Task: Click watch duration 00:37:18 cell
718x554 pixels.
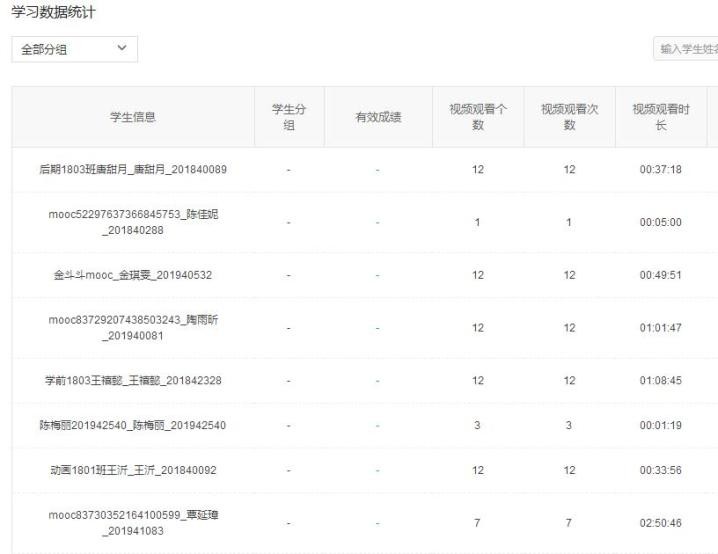Action: click(660, 169)
